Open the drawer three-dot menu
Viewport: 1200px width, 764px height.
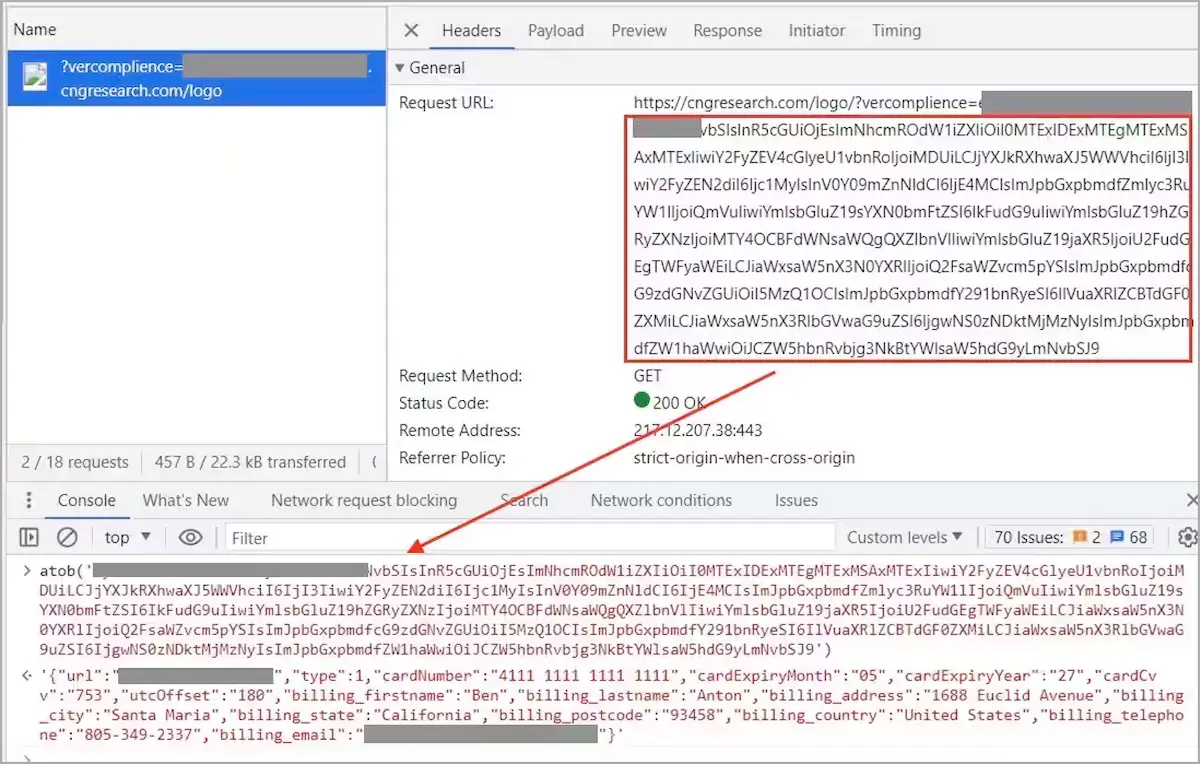29,501
